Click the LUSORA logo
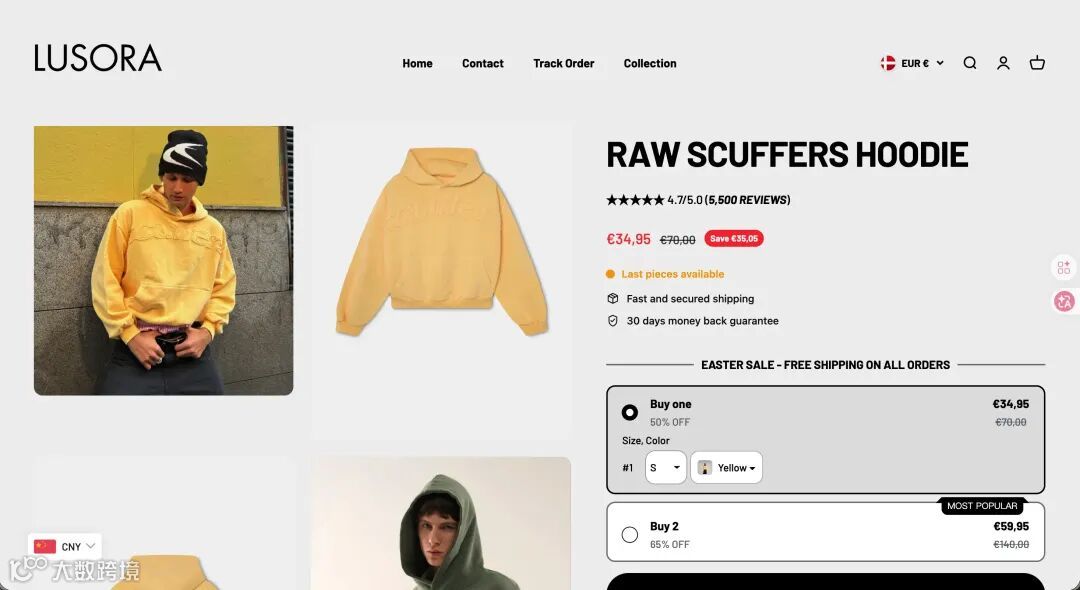The image size is (1080, 590). pos(98,59)
